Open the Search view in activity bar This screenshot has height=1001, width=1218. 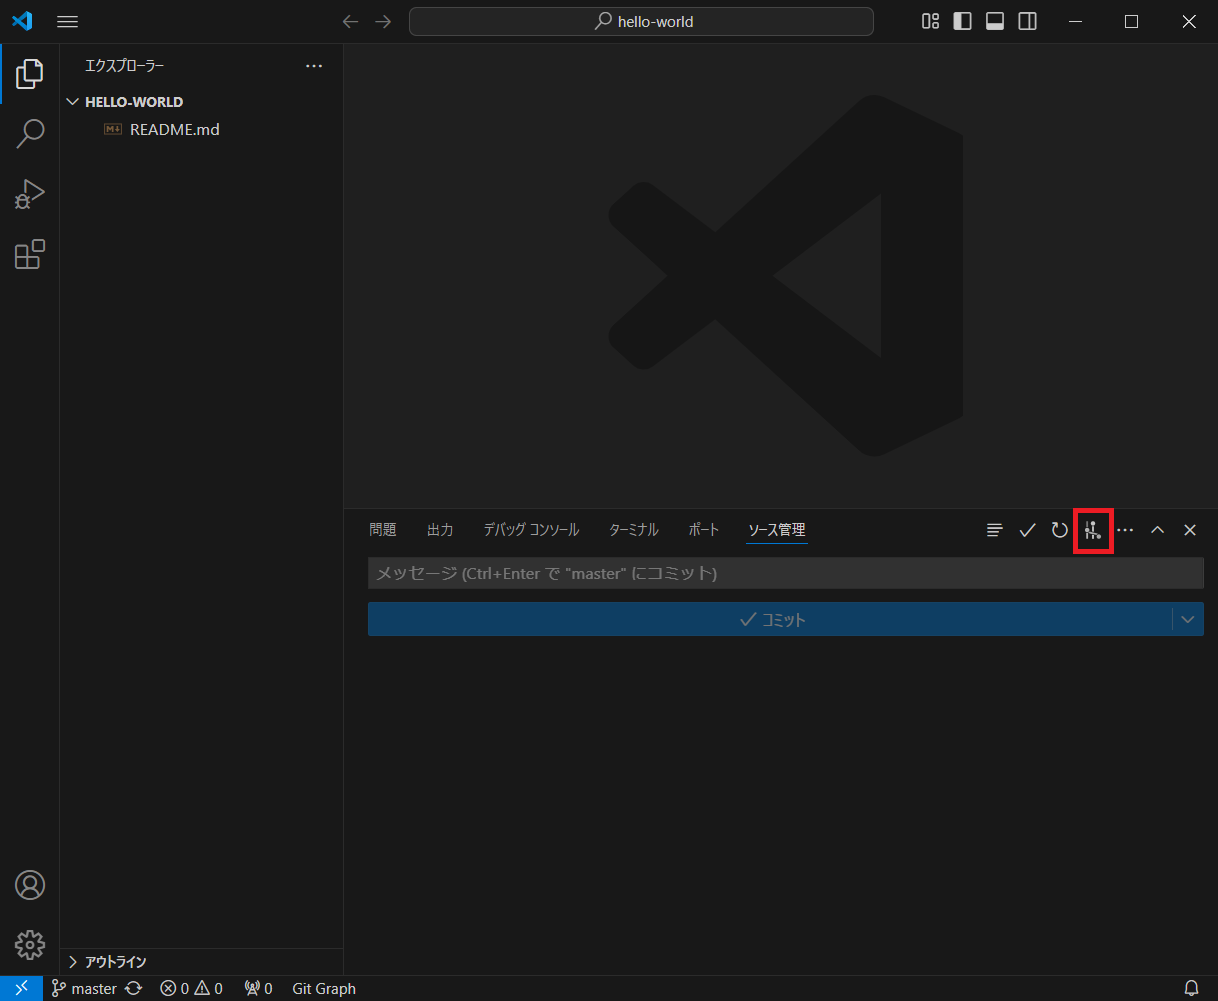30,133
